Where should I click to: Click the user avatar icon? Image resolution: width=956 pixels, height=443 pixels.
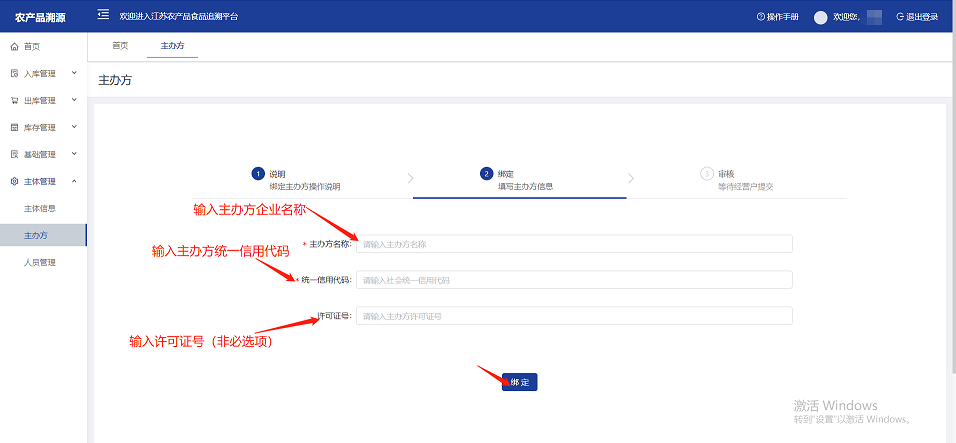pos(821,17)
